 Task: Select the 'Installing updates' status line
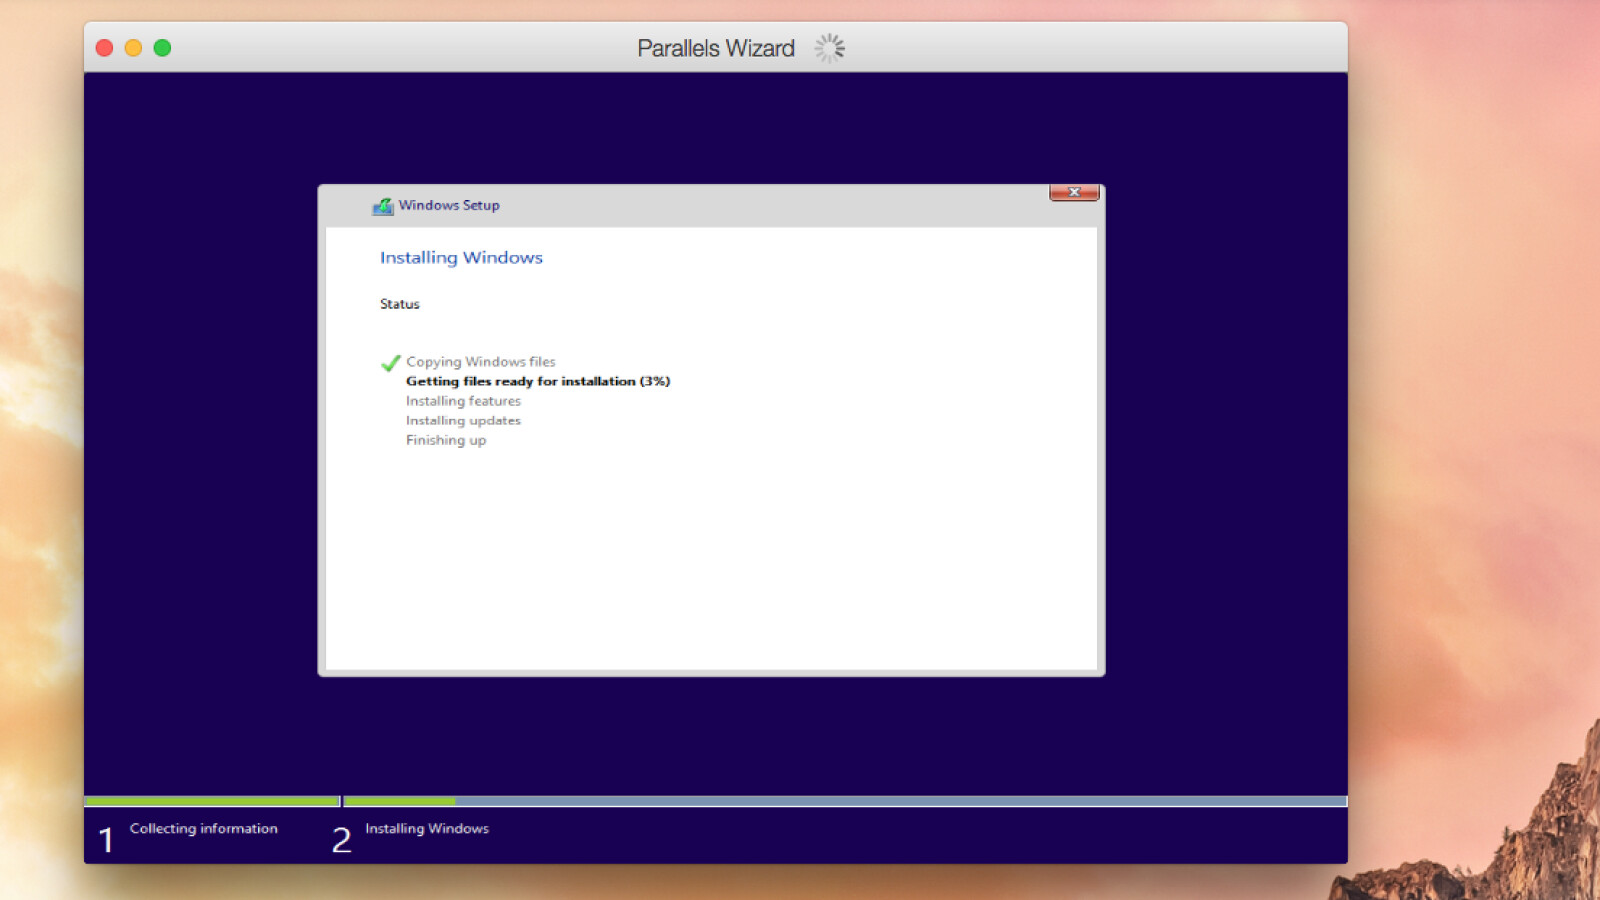click(x=463, y=421)
